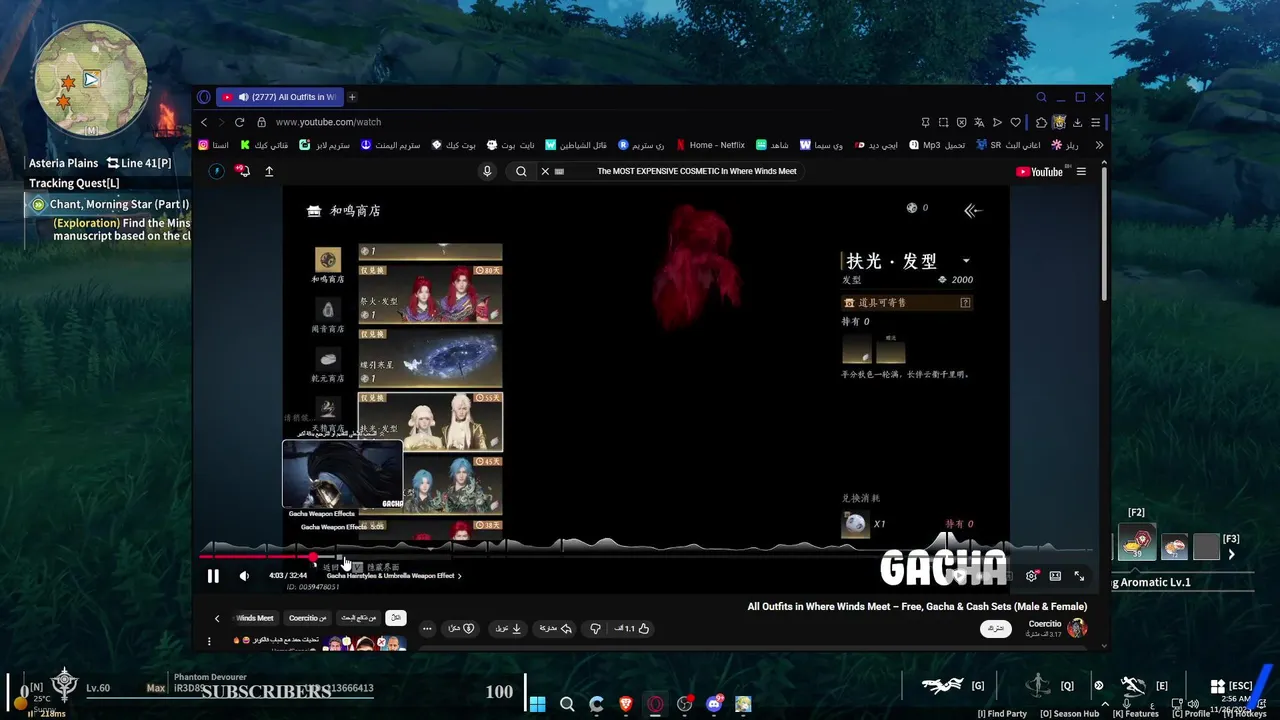This screenshot has width=1280, height=720.
Task: Open the Windows Start menu
Action: 537,704
